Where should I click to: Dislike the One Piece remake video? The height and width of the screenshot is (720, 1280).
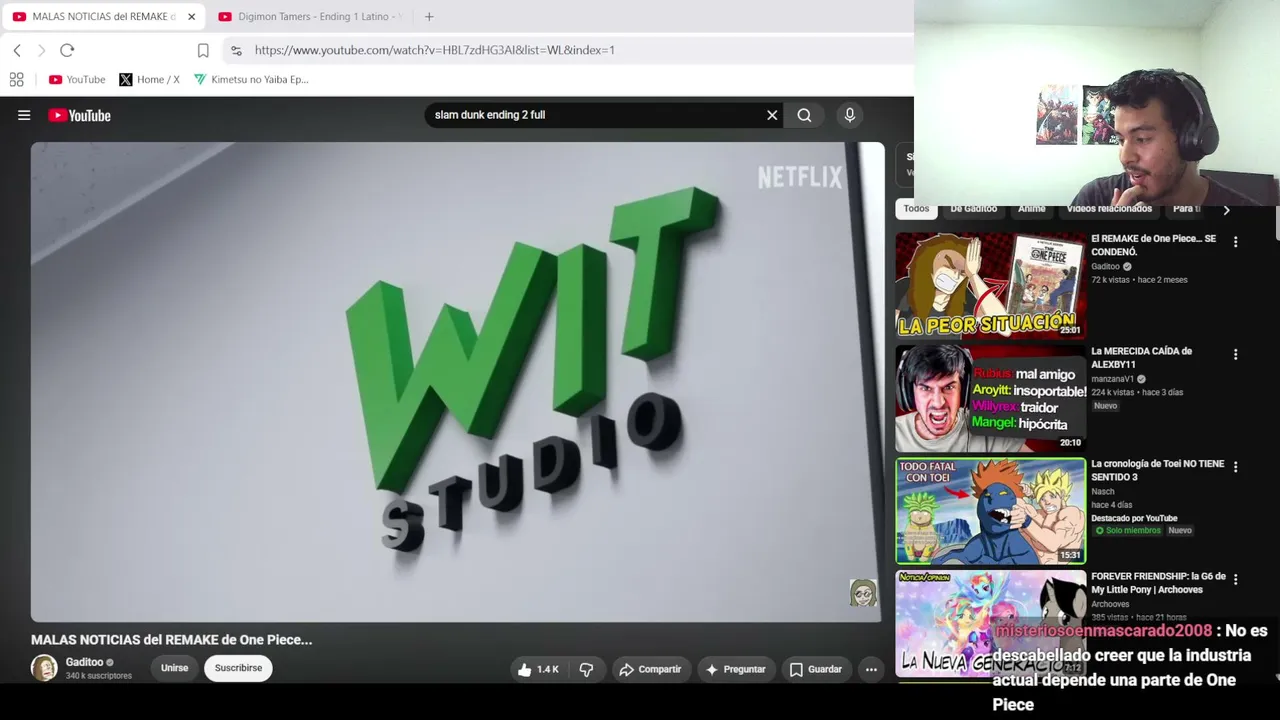coord(586,669)
